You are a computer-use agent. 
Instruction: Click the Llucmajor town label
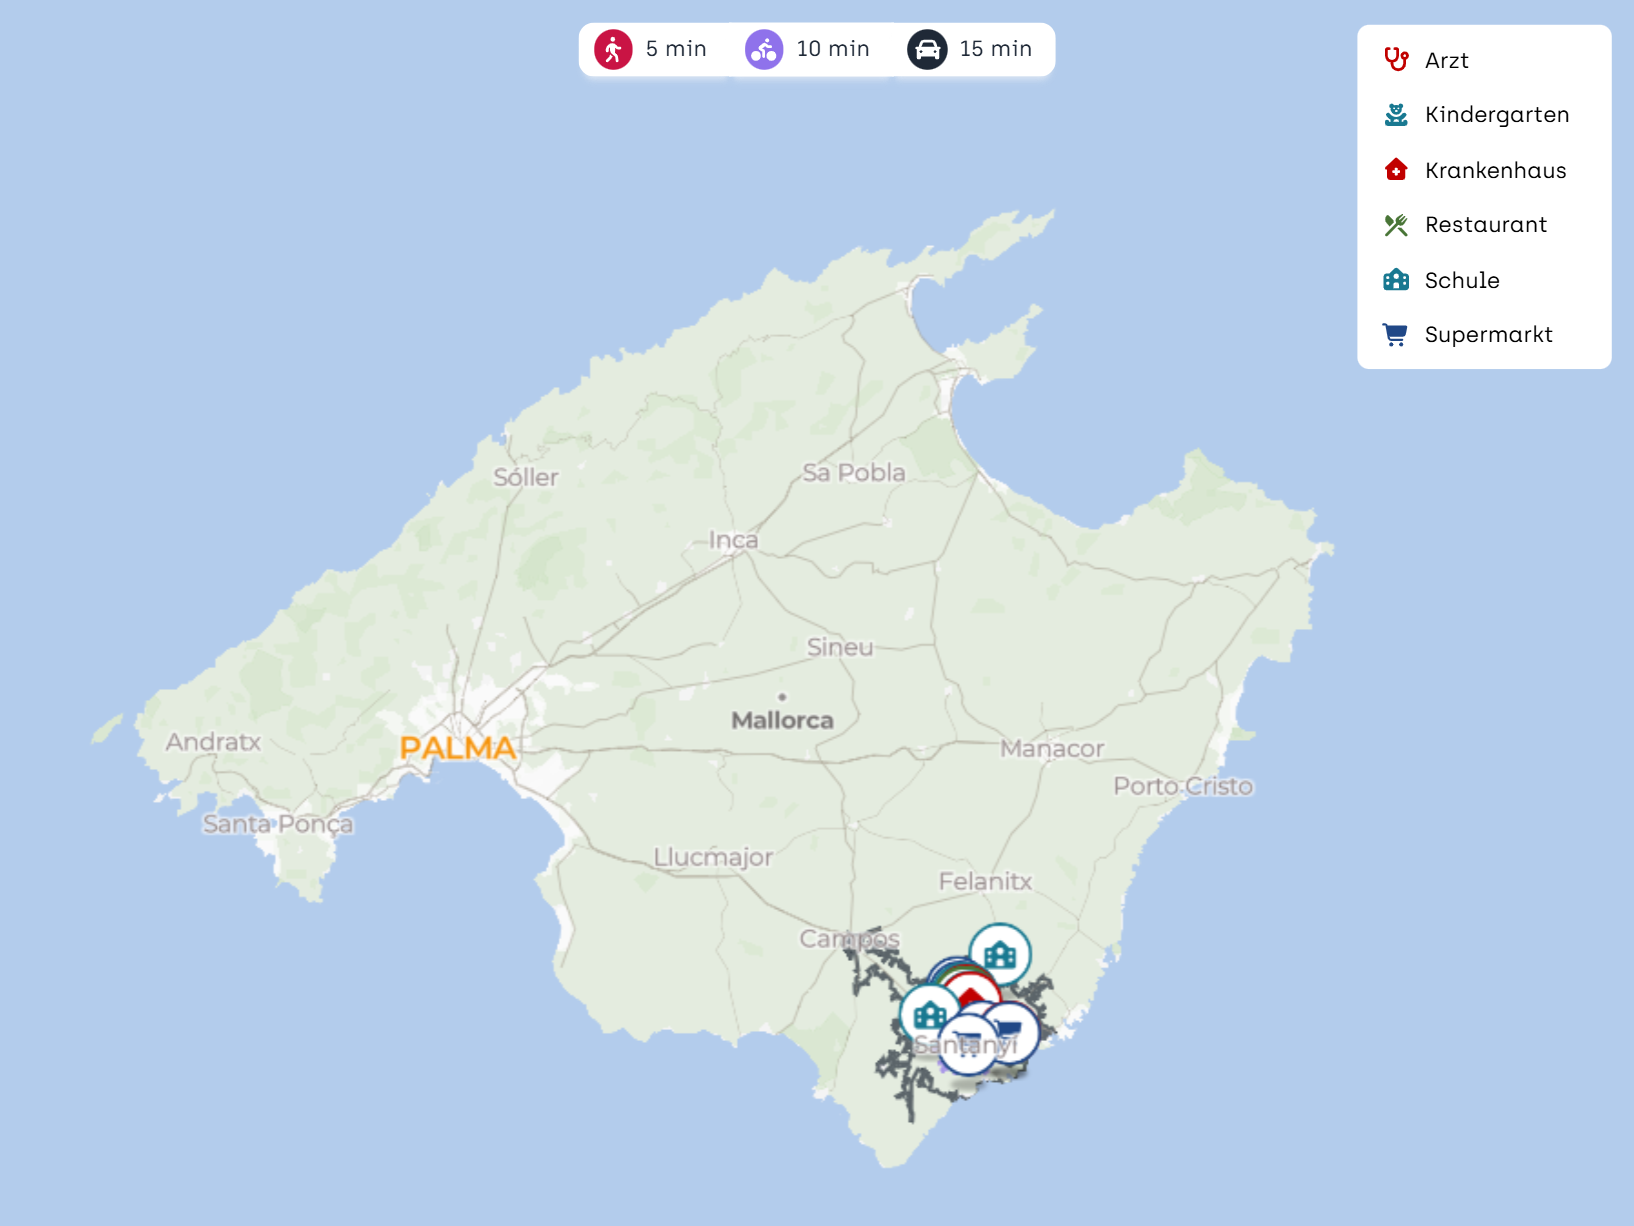coord(713,857)
